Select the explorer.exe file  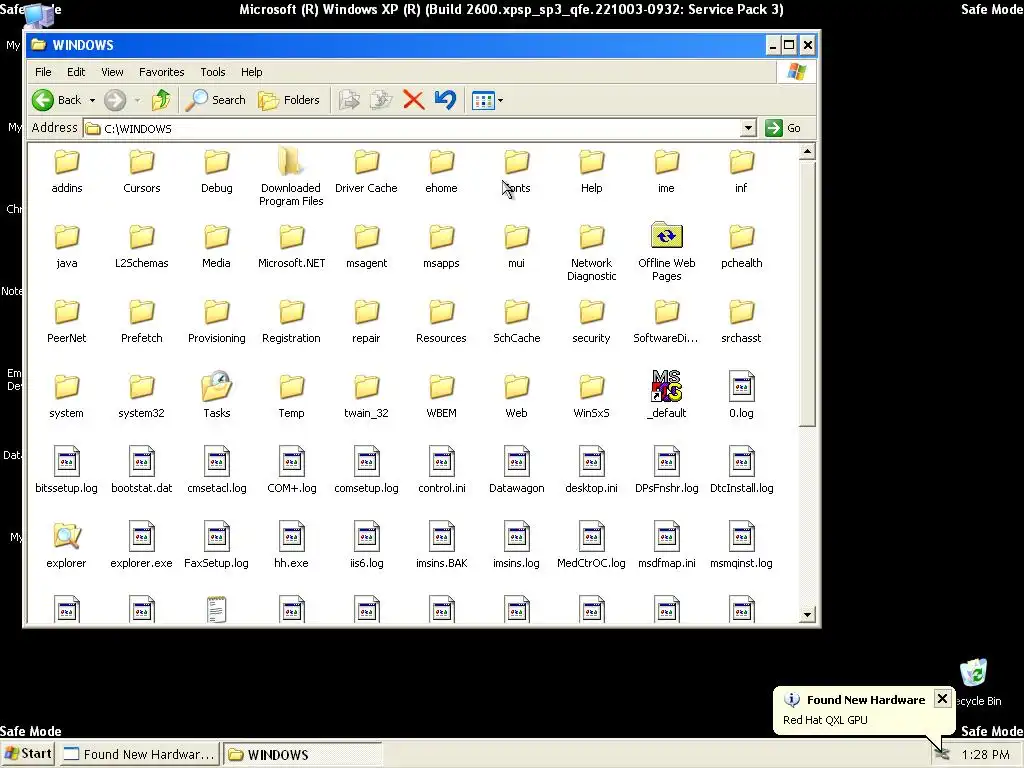141,545
